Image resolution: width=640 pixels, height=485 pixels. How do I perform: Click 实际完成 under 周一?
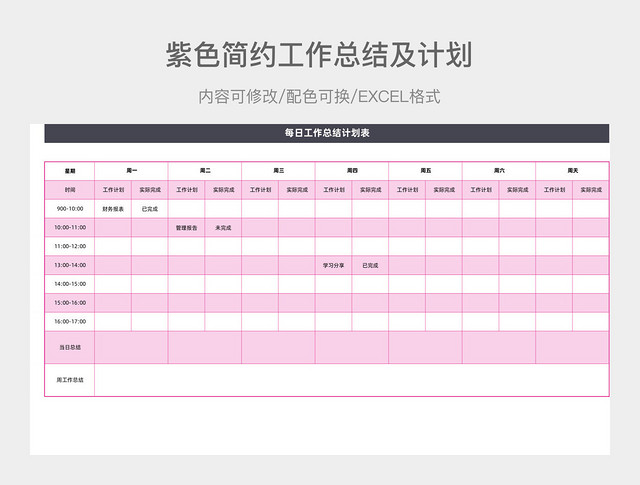coord(150,190)
